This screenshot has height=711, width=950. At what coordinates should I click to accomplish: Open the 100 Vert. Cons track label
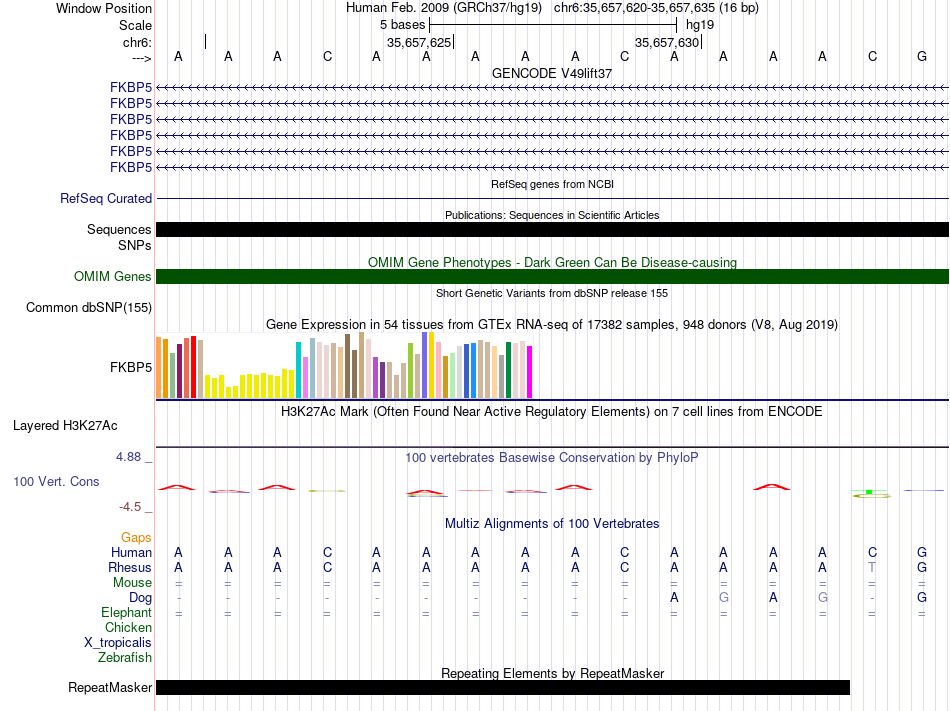56,481
